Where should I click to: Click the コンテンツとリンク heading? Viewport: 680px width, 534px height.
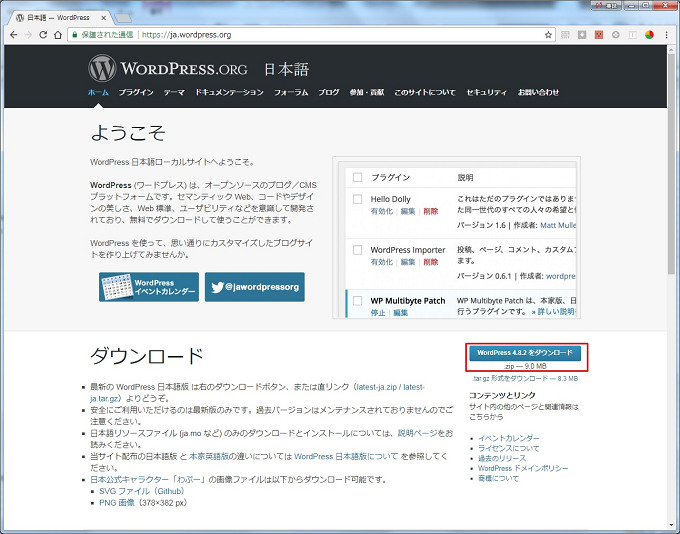(502, 395)
